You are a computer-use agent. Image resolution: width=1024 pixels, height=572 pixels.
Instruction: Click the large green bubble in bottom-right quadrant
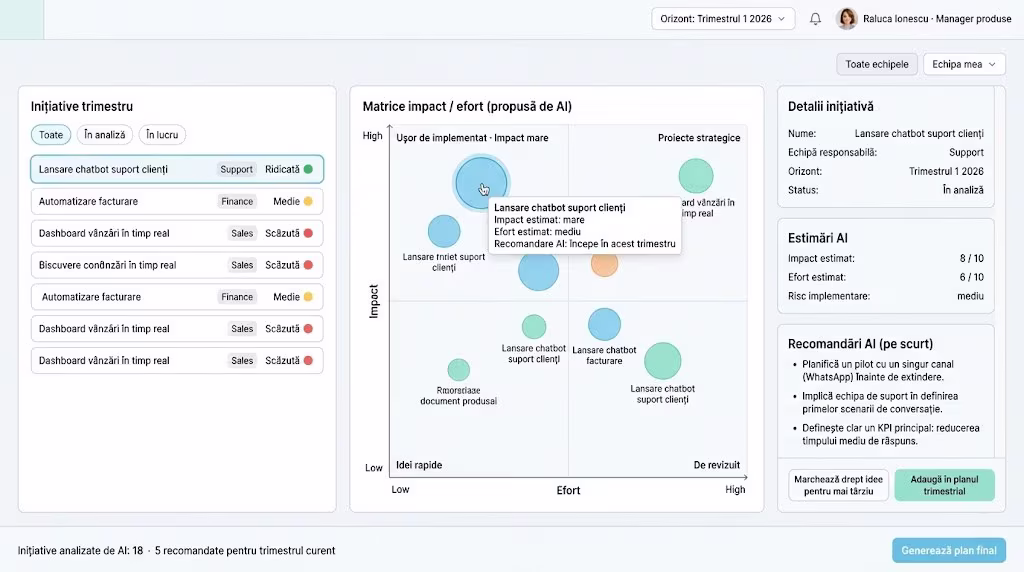click(x=662, y=361)
